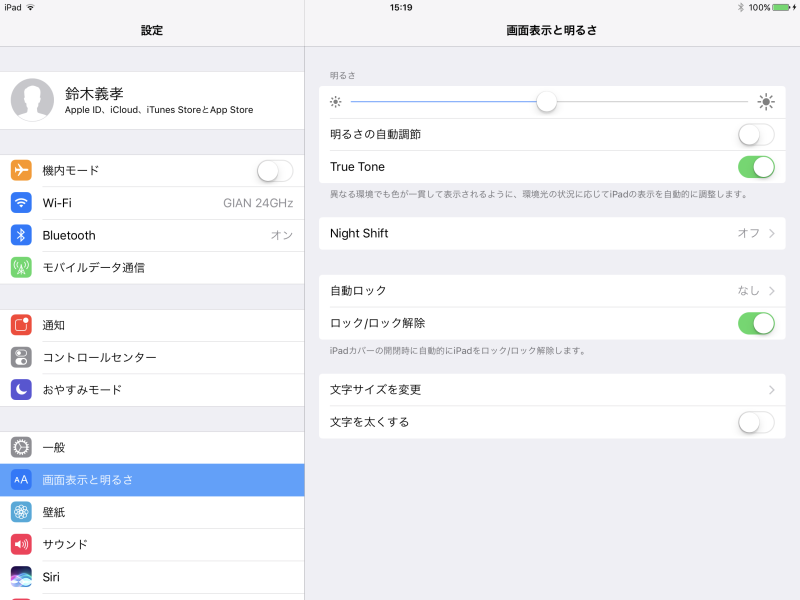Disable the True Tone switch
The image size is (800, 600).
point(756,166)
